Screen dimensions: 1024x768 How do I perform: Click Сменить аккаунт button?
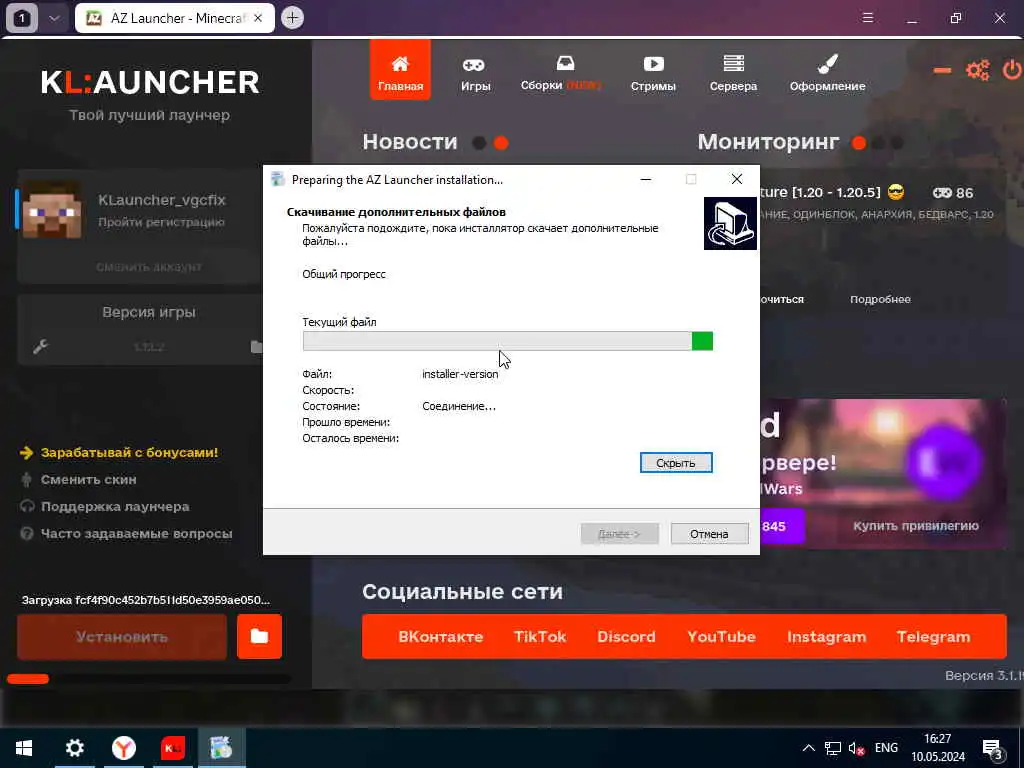click(x=149, y=266)
